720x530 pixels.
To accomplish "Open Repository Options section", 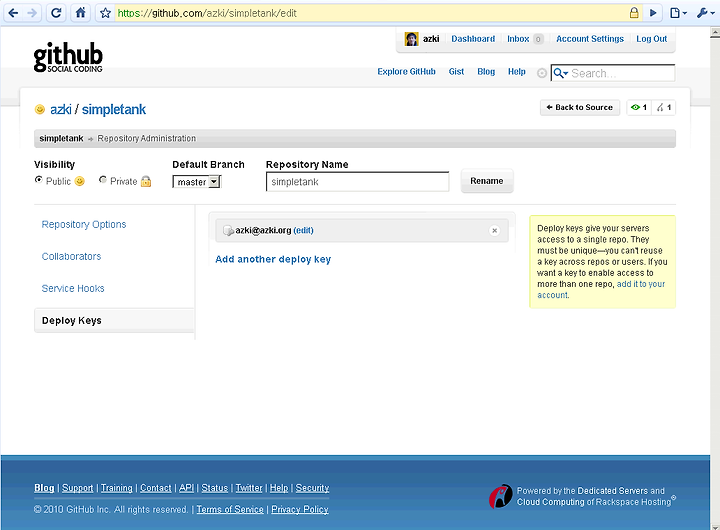I will click(84, 224).
